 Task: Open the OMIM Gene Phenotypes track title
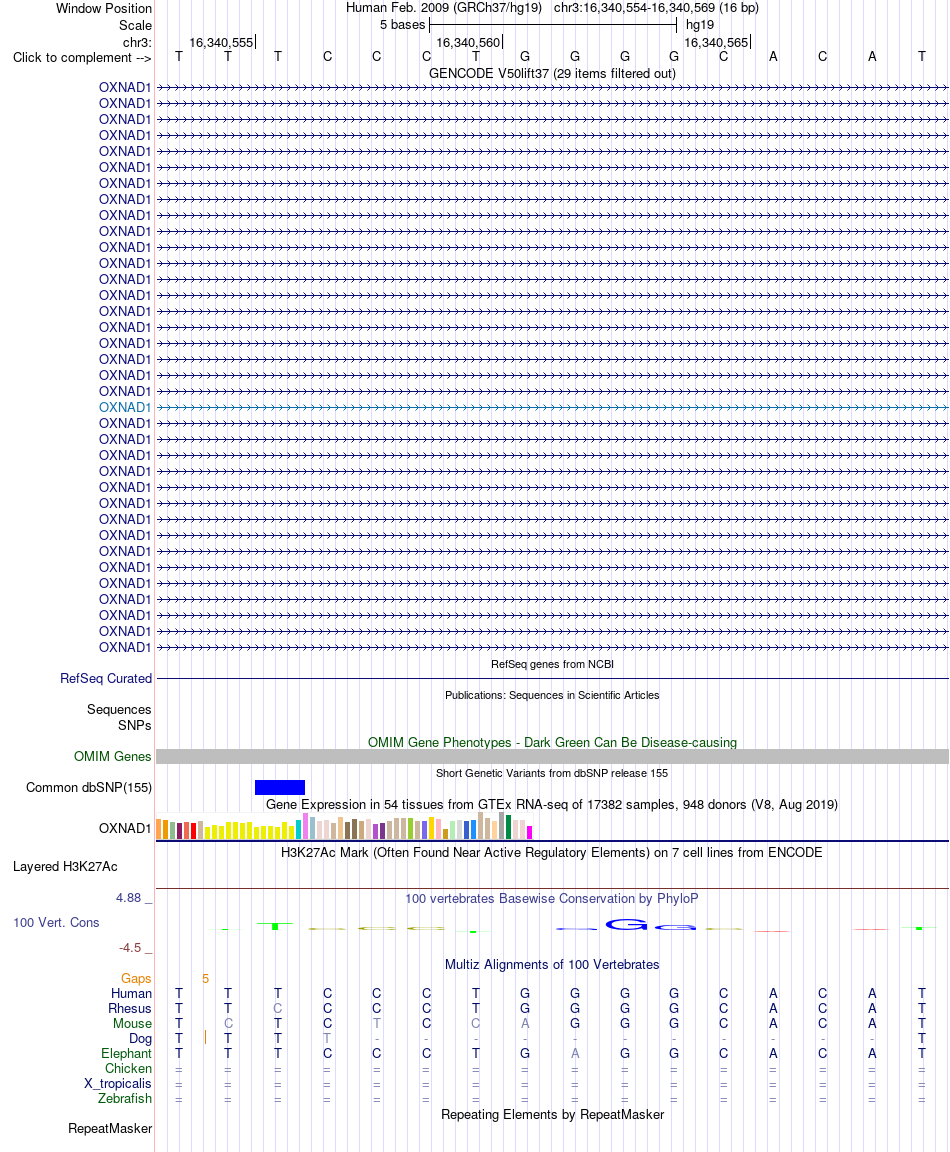(x=552, y=742)
